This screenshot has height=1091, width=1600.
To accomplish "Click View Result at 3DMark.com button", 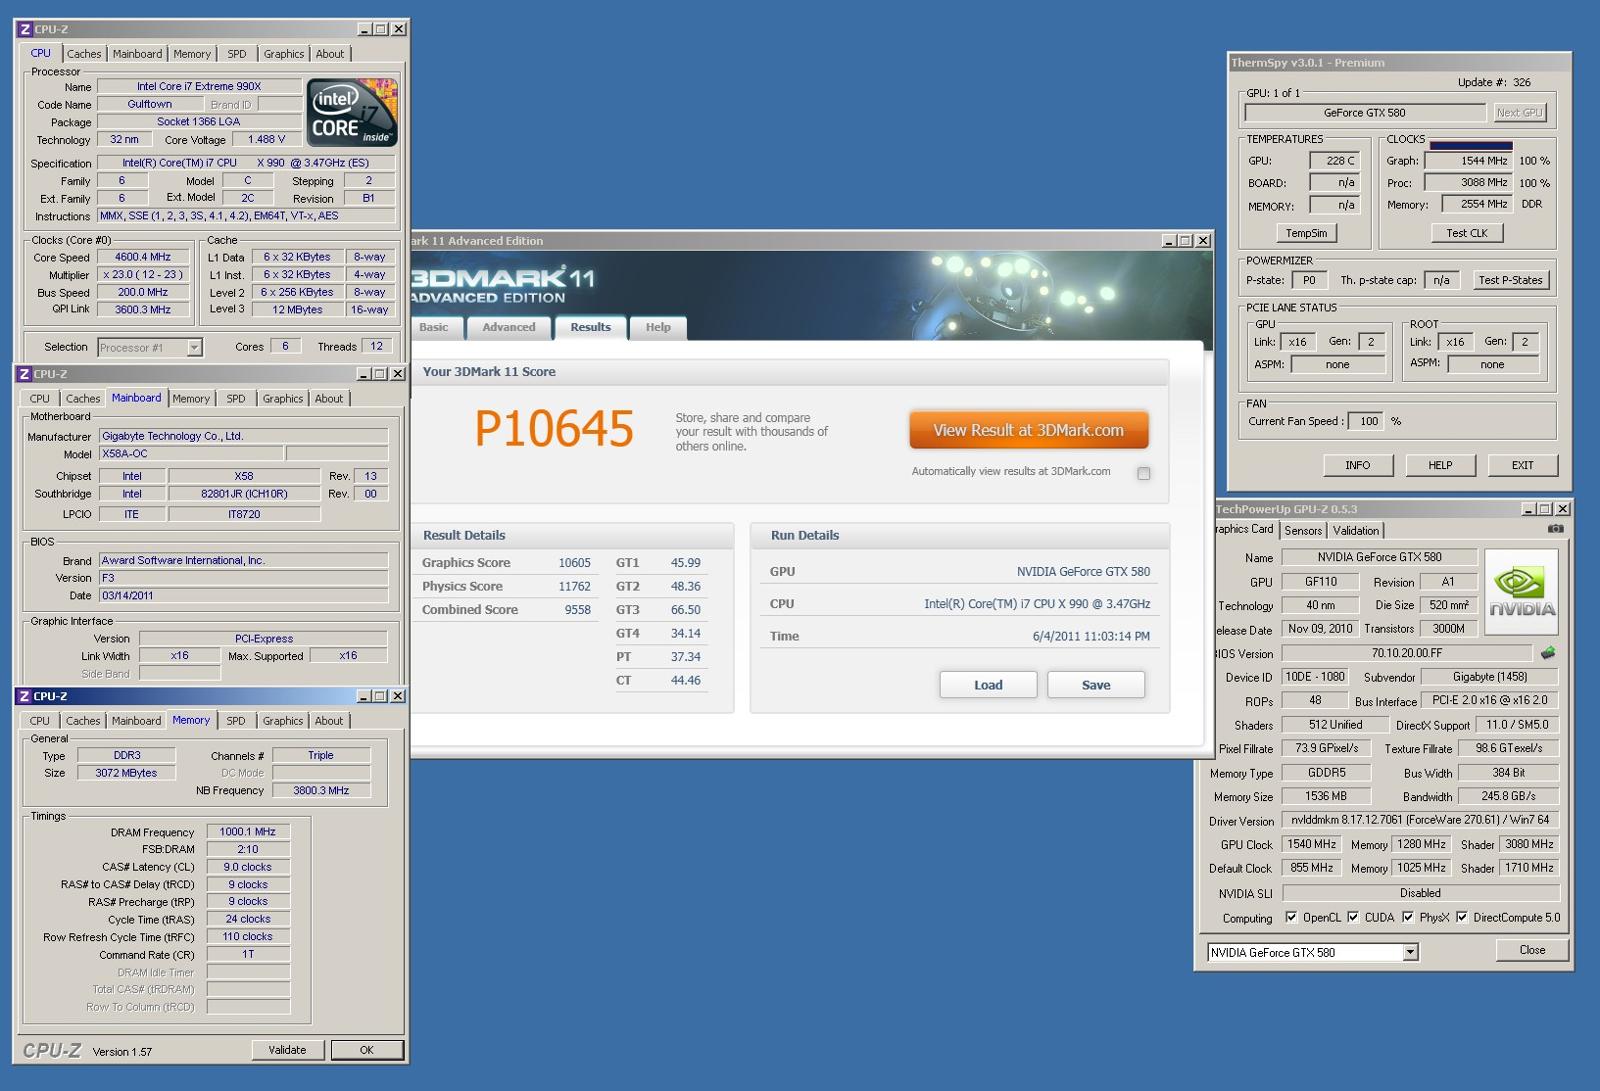I will coord(1028,430).
